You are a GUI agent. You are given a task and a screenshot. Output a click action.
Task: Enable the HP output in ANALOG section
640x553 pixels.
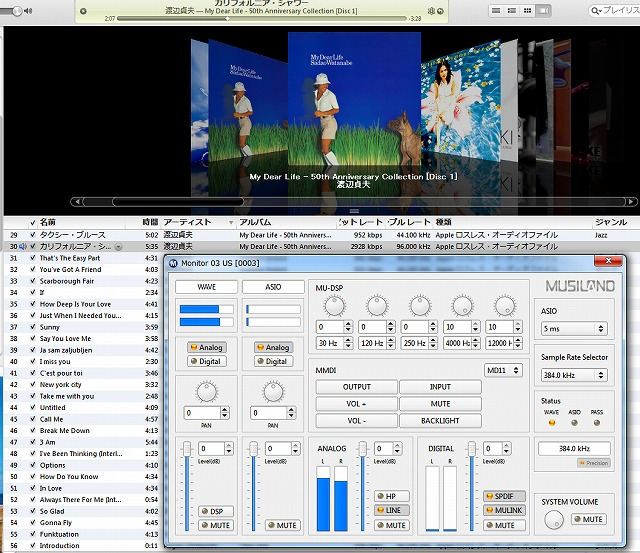392,496
